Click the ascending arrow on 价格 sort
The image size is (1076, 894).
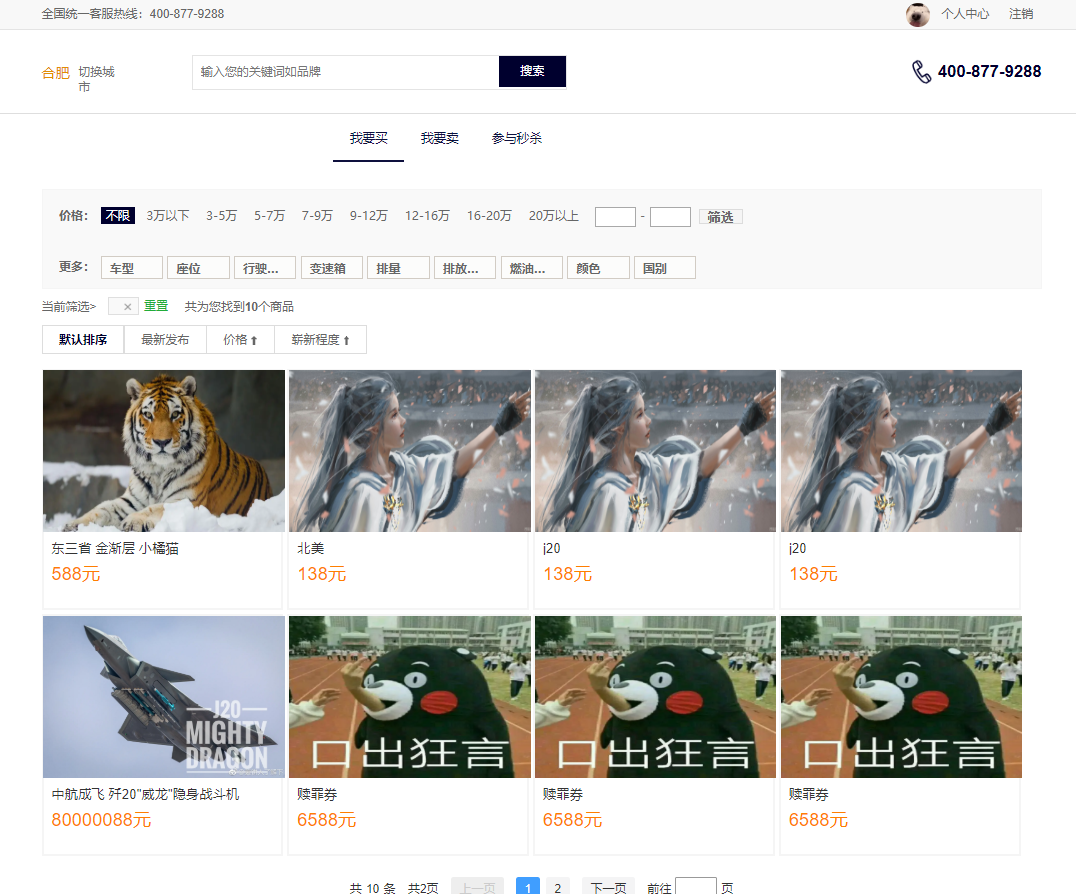tap(255, 339)
